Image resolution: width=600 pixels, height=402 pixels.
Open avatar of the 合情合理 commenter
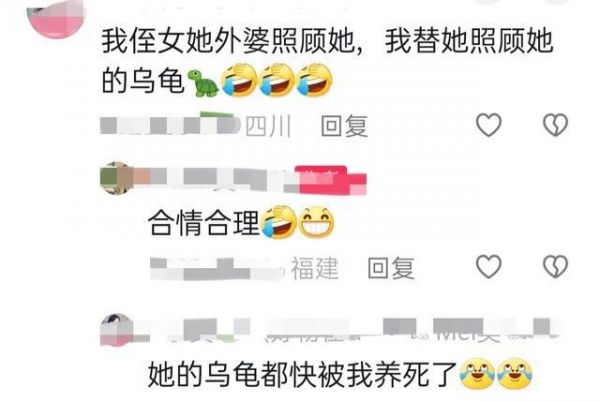pyautogui.click(x=116, y=179)
